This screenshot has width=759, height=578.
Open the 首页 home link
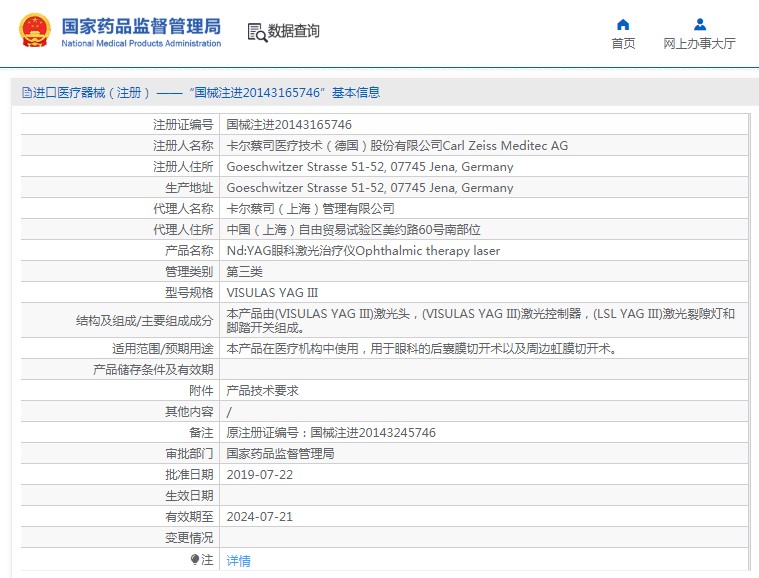(623, 44)
